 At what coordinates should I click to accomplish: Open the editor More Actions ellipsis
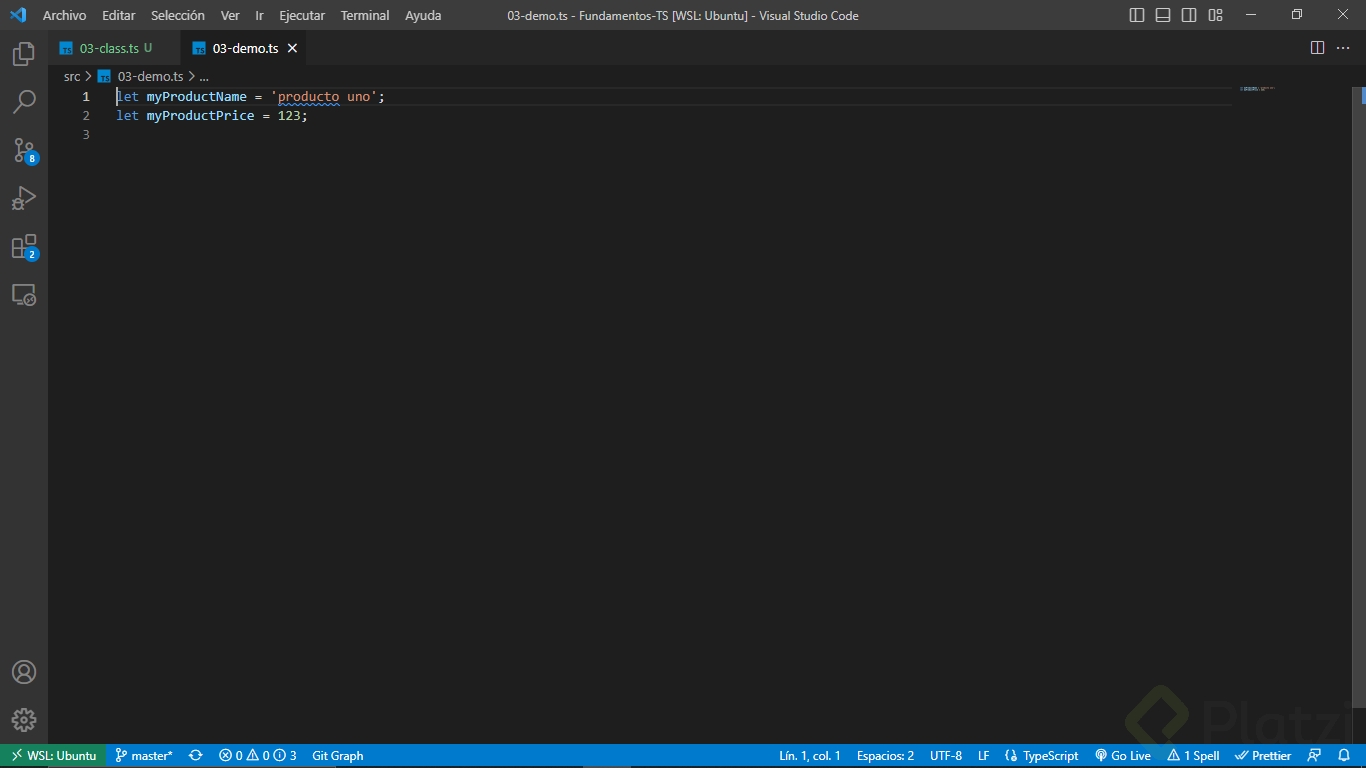(x=1343, y=48)
